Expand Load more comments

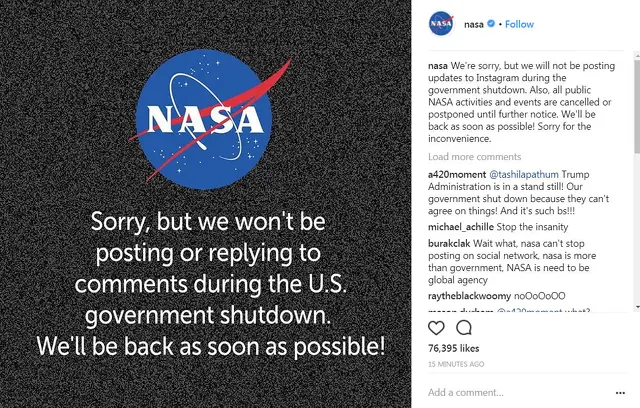pos(474,157)
